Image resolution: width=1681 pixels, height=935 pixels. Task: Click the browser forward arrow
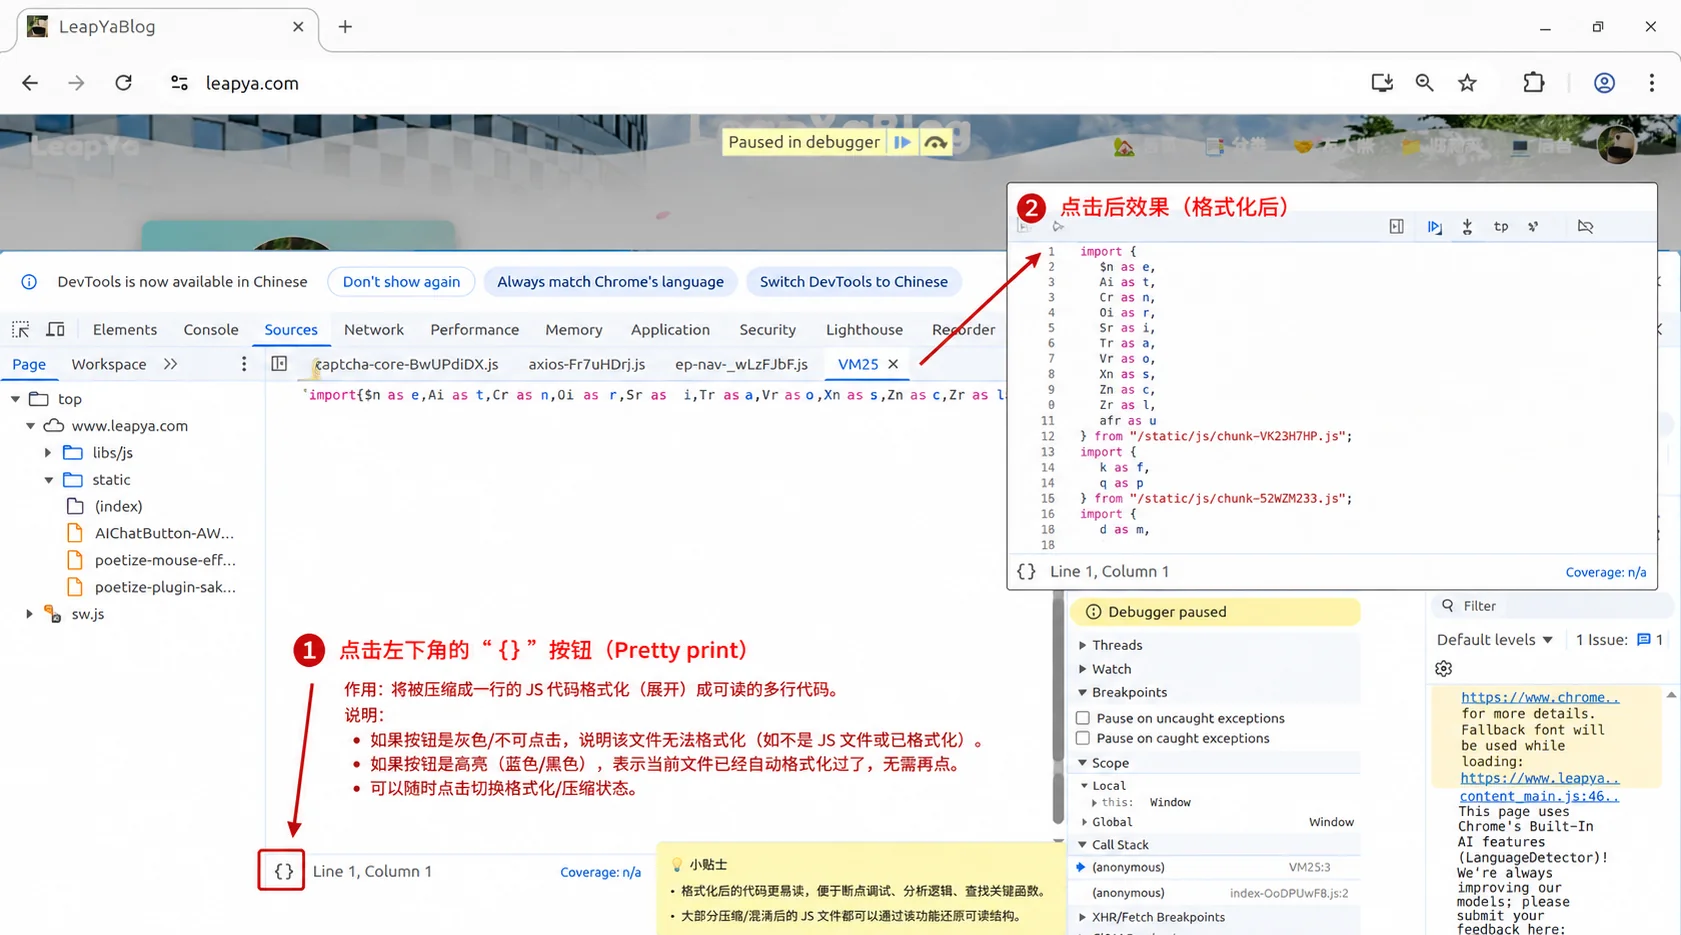coord(76,83)
